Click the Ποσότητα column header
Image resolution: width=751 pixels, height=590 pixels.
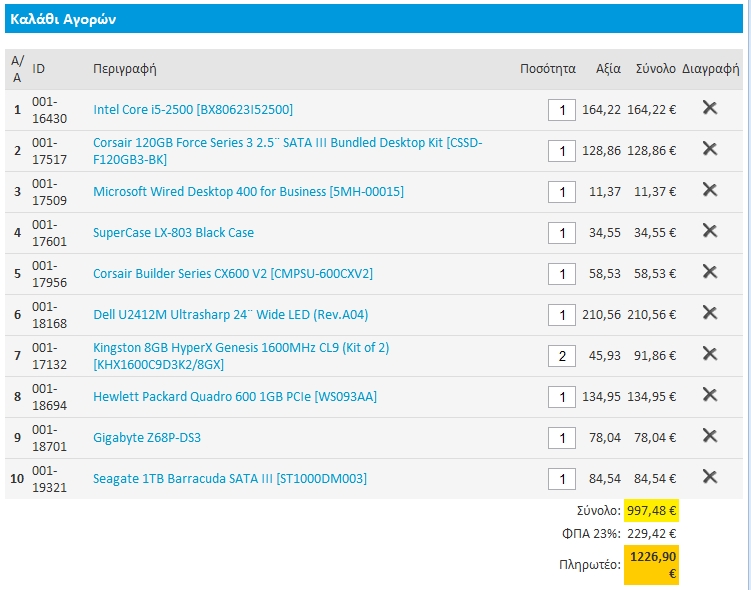(547, 69)
